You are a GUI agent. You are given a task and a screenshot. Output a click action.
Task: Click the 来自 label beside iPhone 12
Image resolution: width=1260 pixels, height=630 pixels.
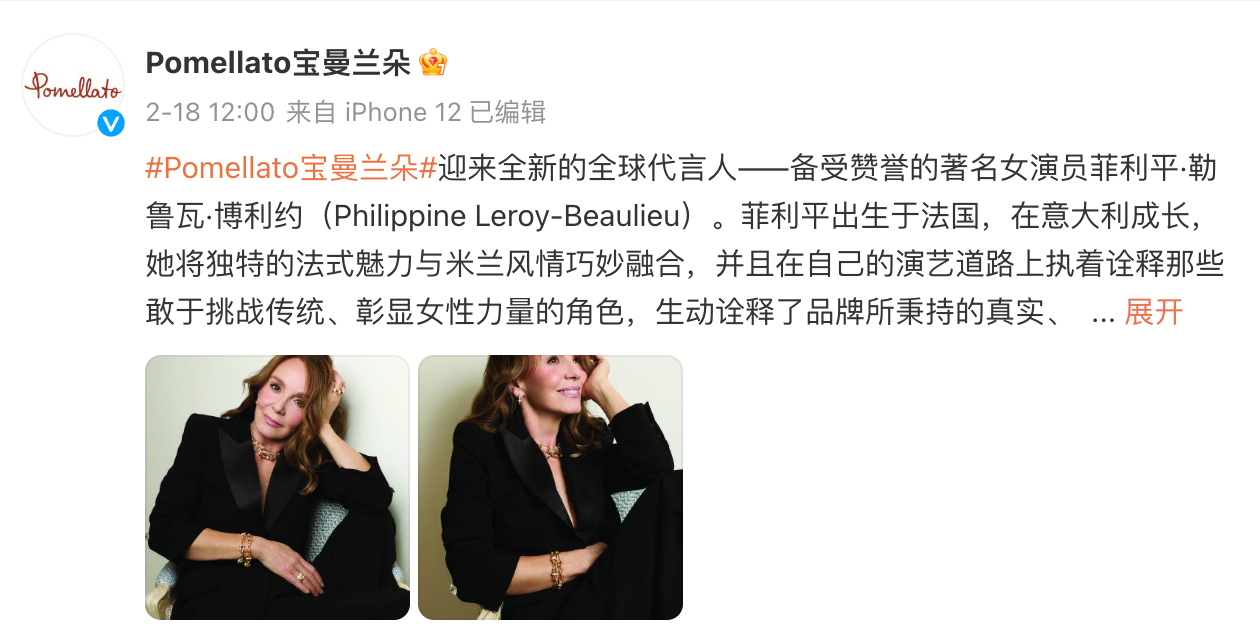pyautogui.click(x=311, y=112)
